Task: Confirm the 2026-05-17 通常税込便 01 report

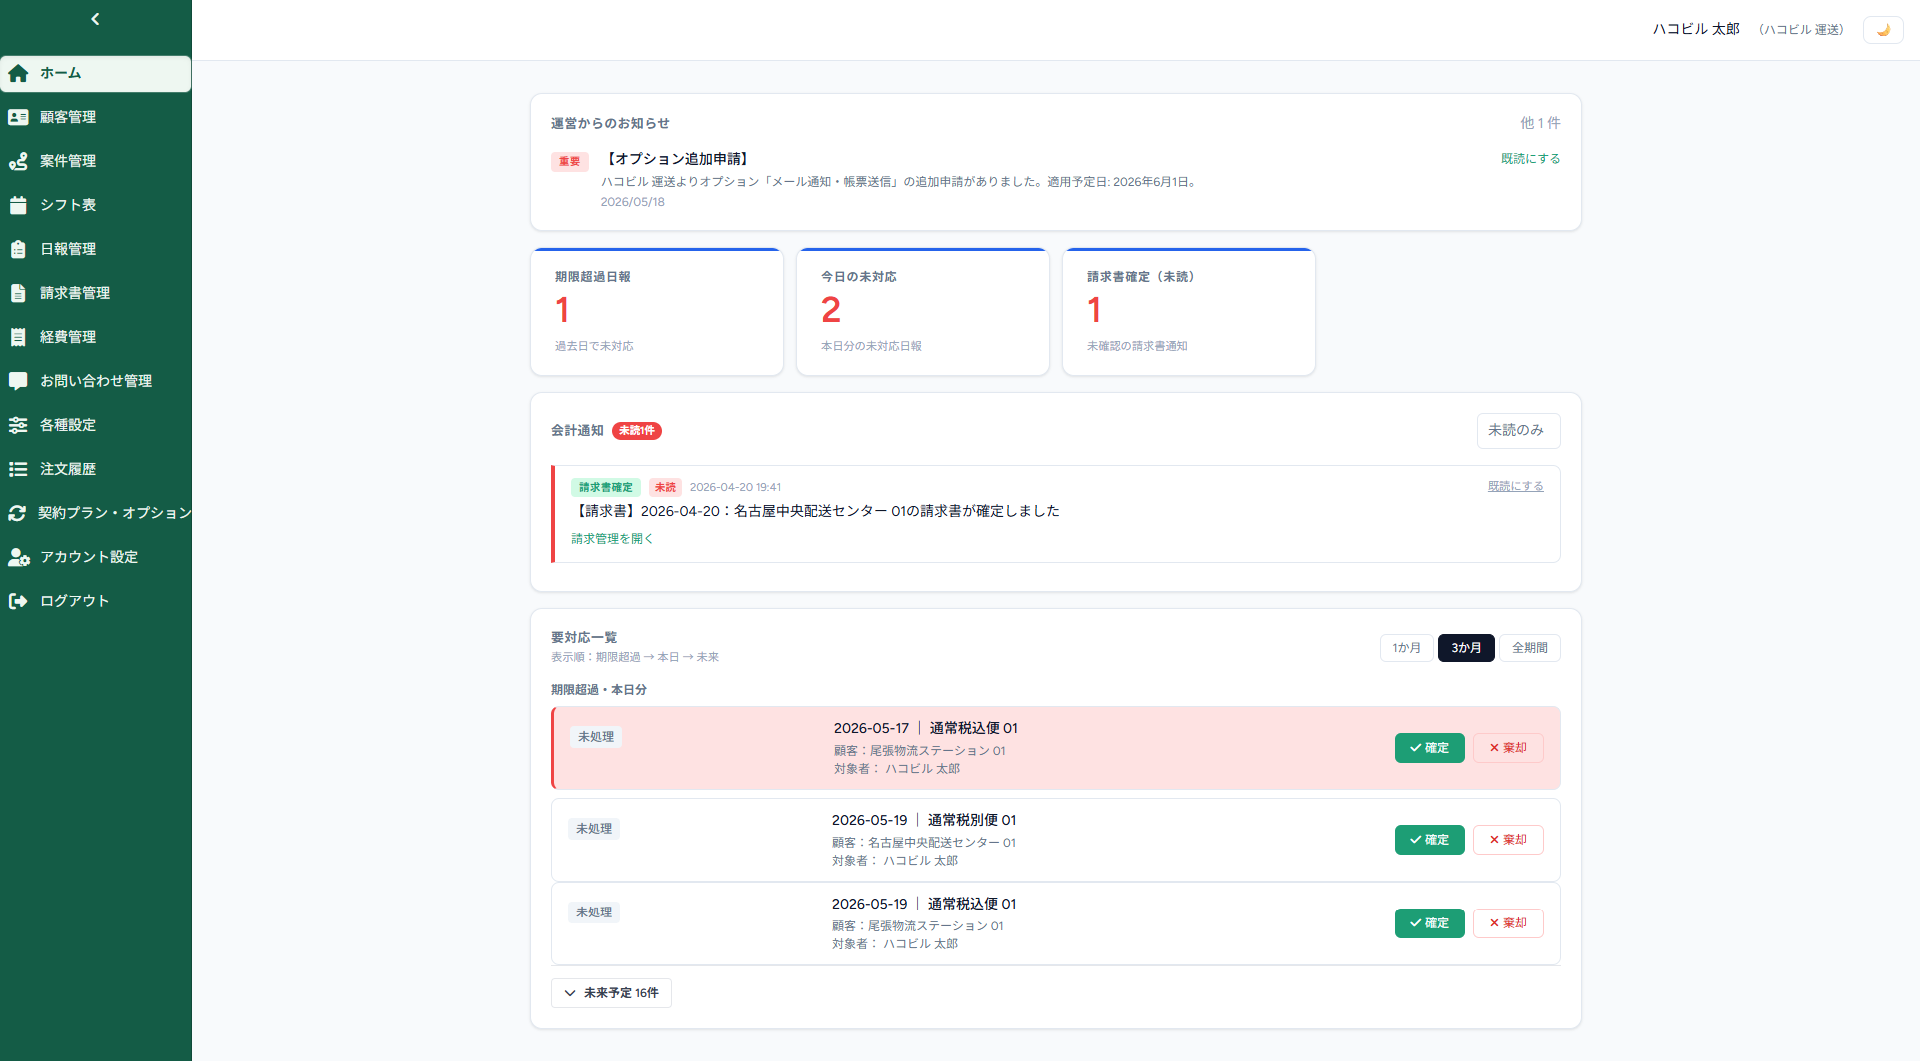Action: (1430, 748)
